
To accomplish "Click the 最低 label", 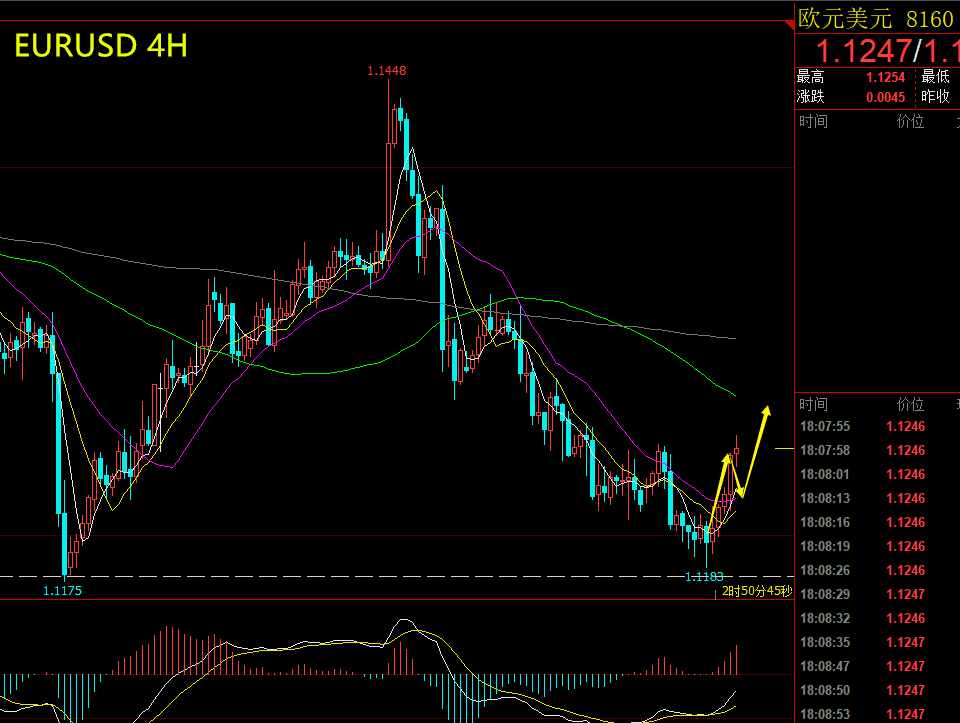I will [x=936, y=77].
